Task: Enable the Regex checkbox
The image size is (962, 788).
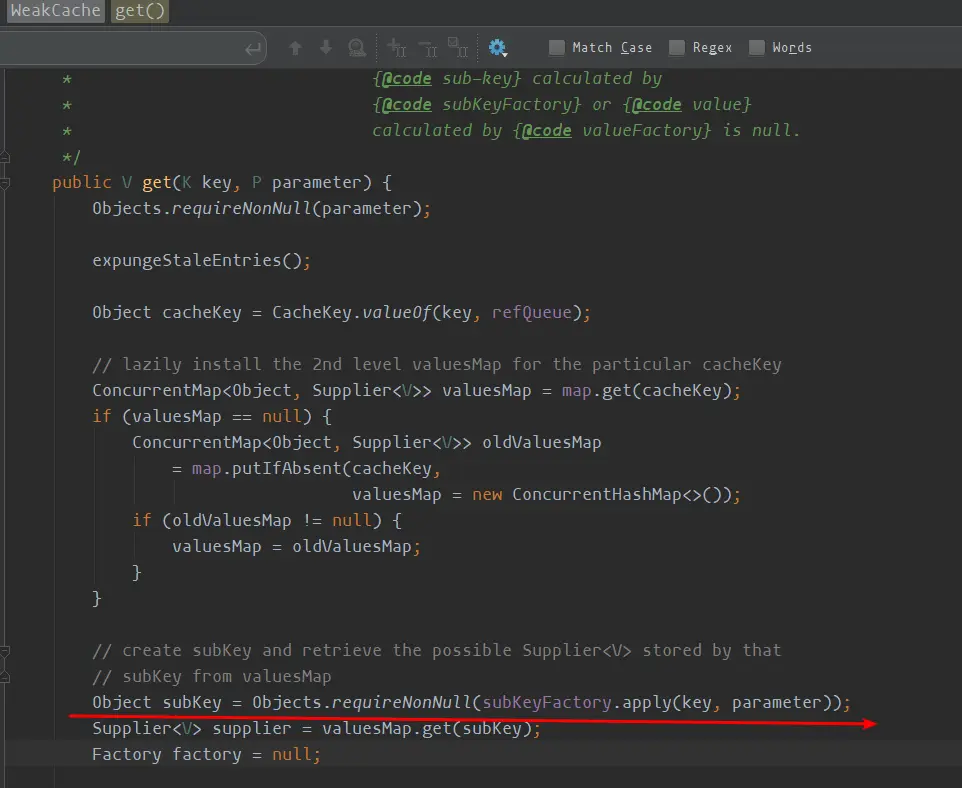Action: click(677, 48)
